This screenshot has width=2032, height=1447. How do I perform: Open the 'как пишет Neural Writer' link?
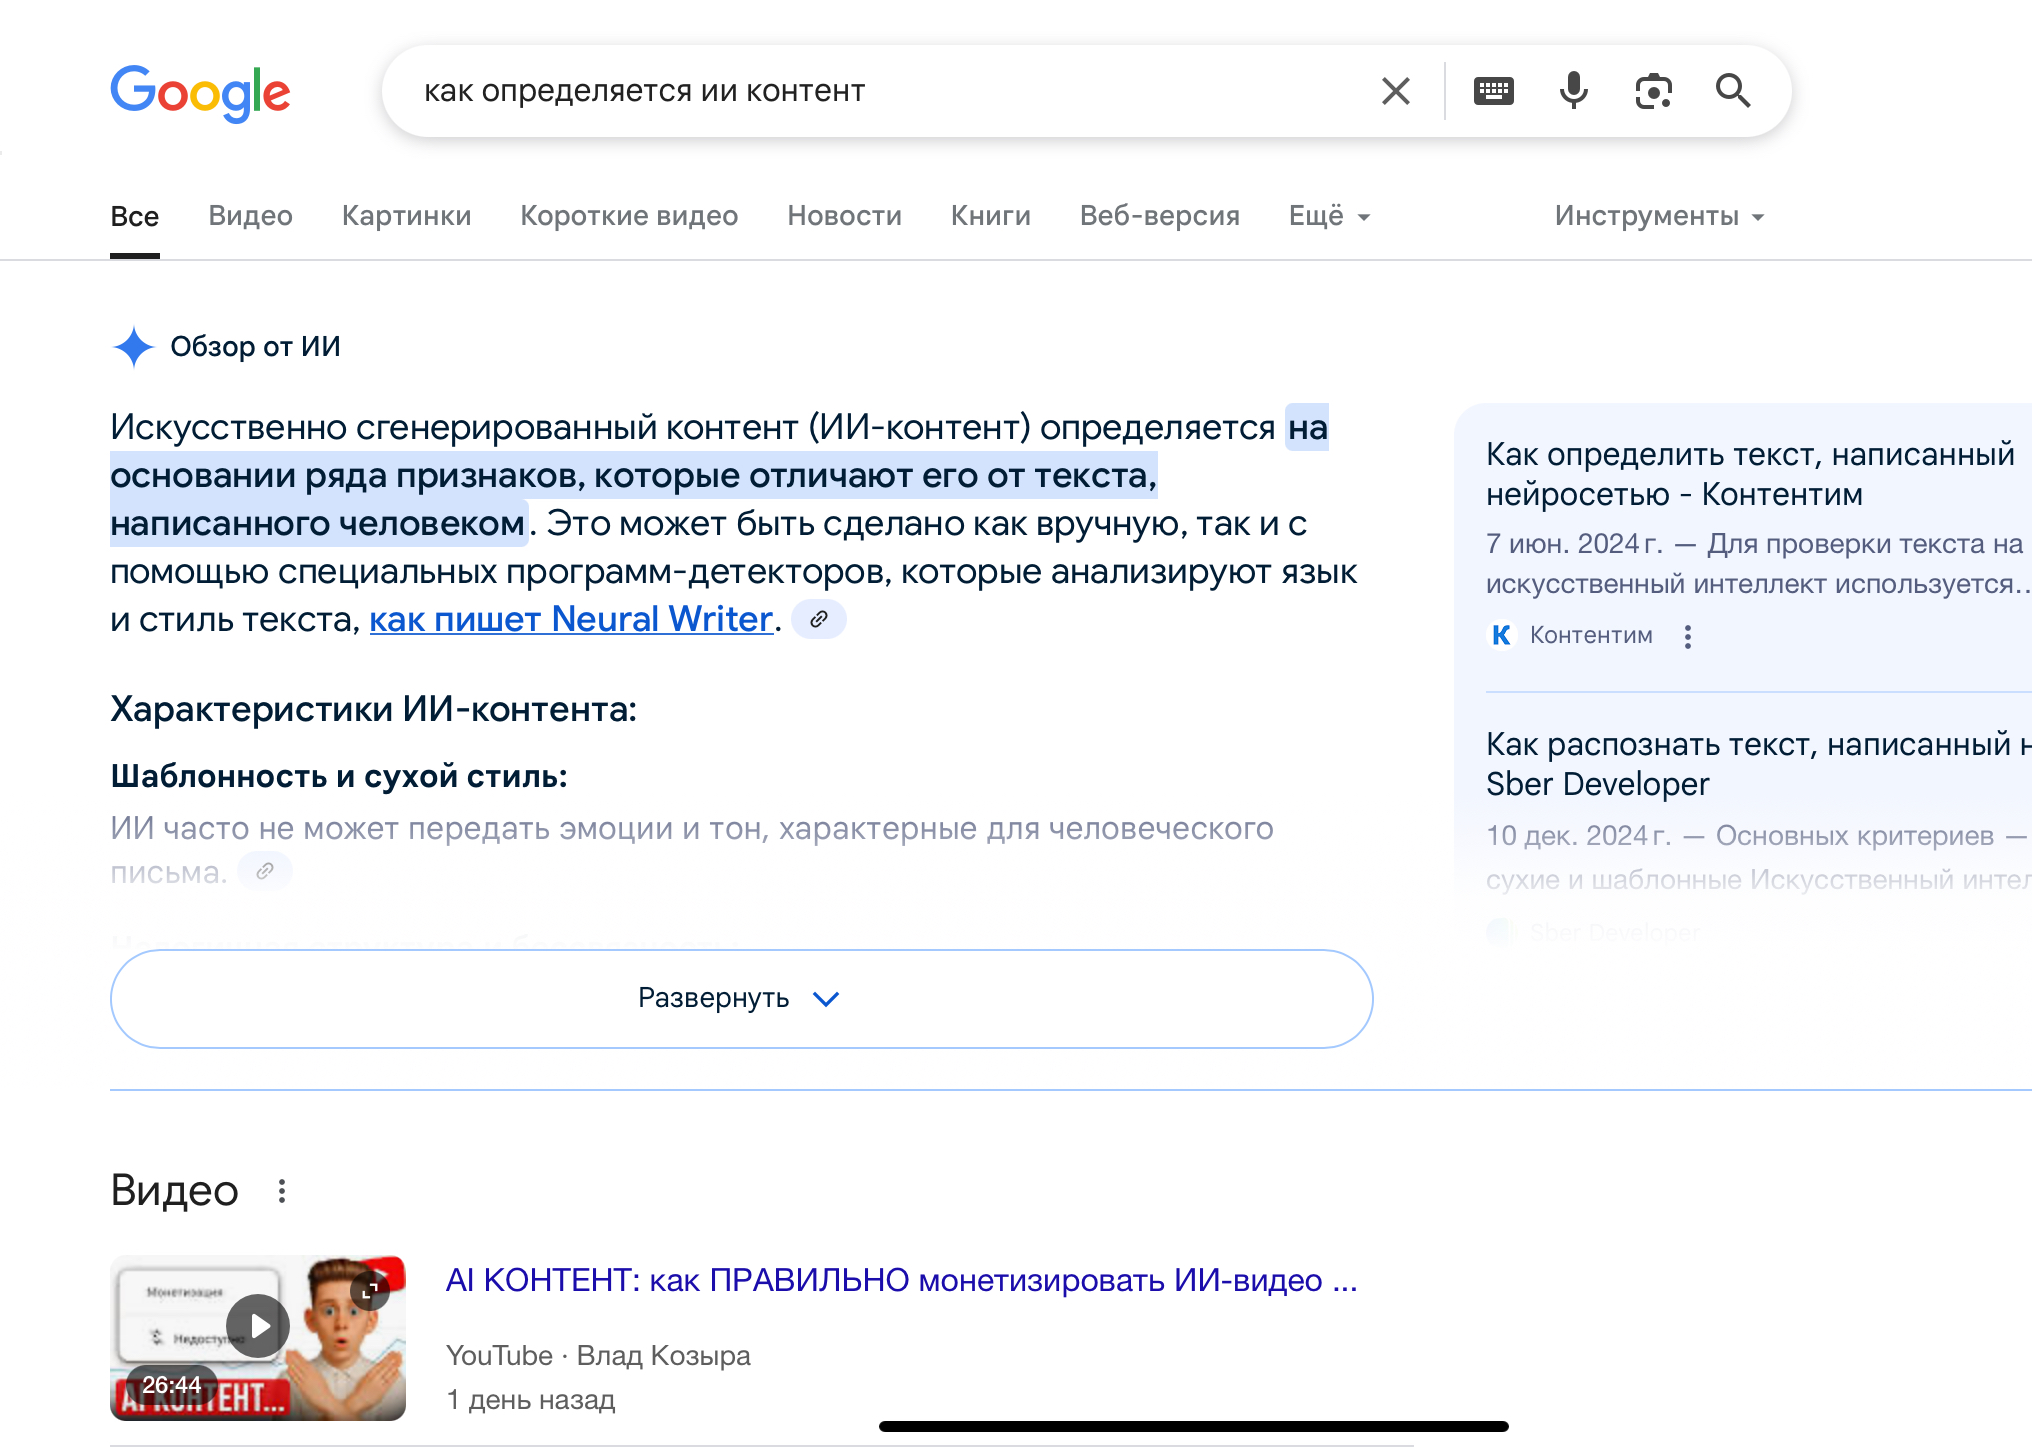click(571, 619)
